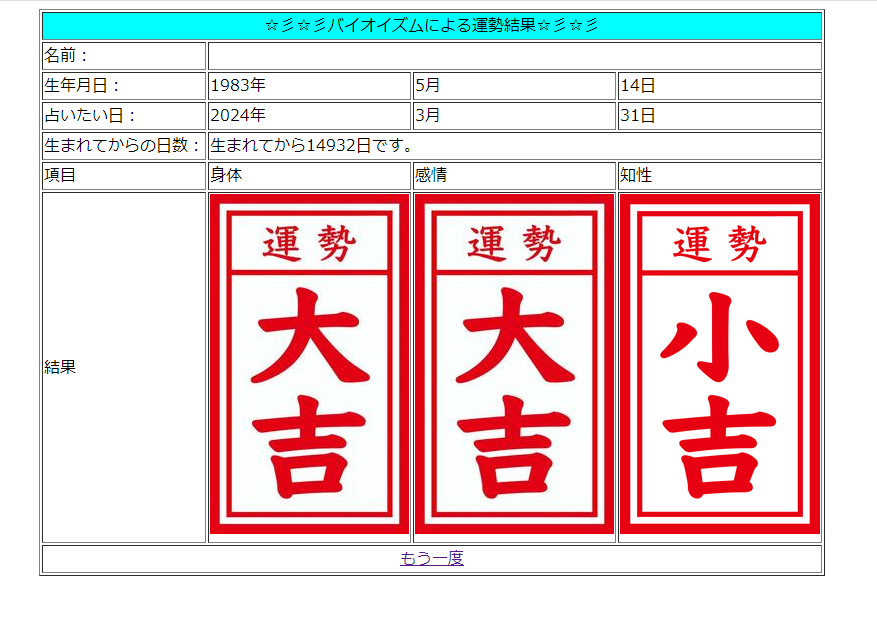The width and height of the screenshot is (877, 617).
Task: Click the 知性 小吉 fortune card image
Action: 719,367
